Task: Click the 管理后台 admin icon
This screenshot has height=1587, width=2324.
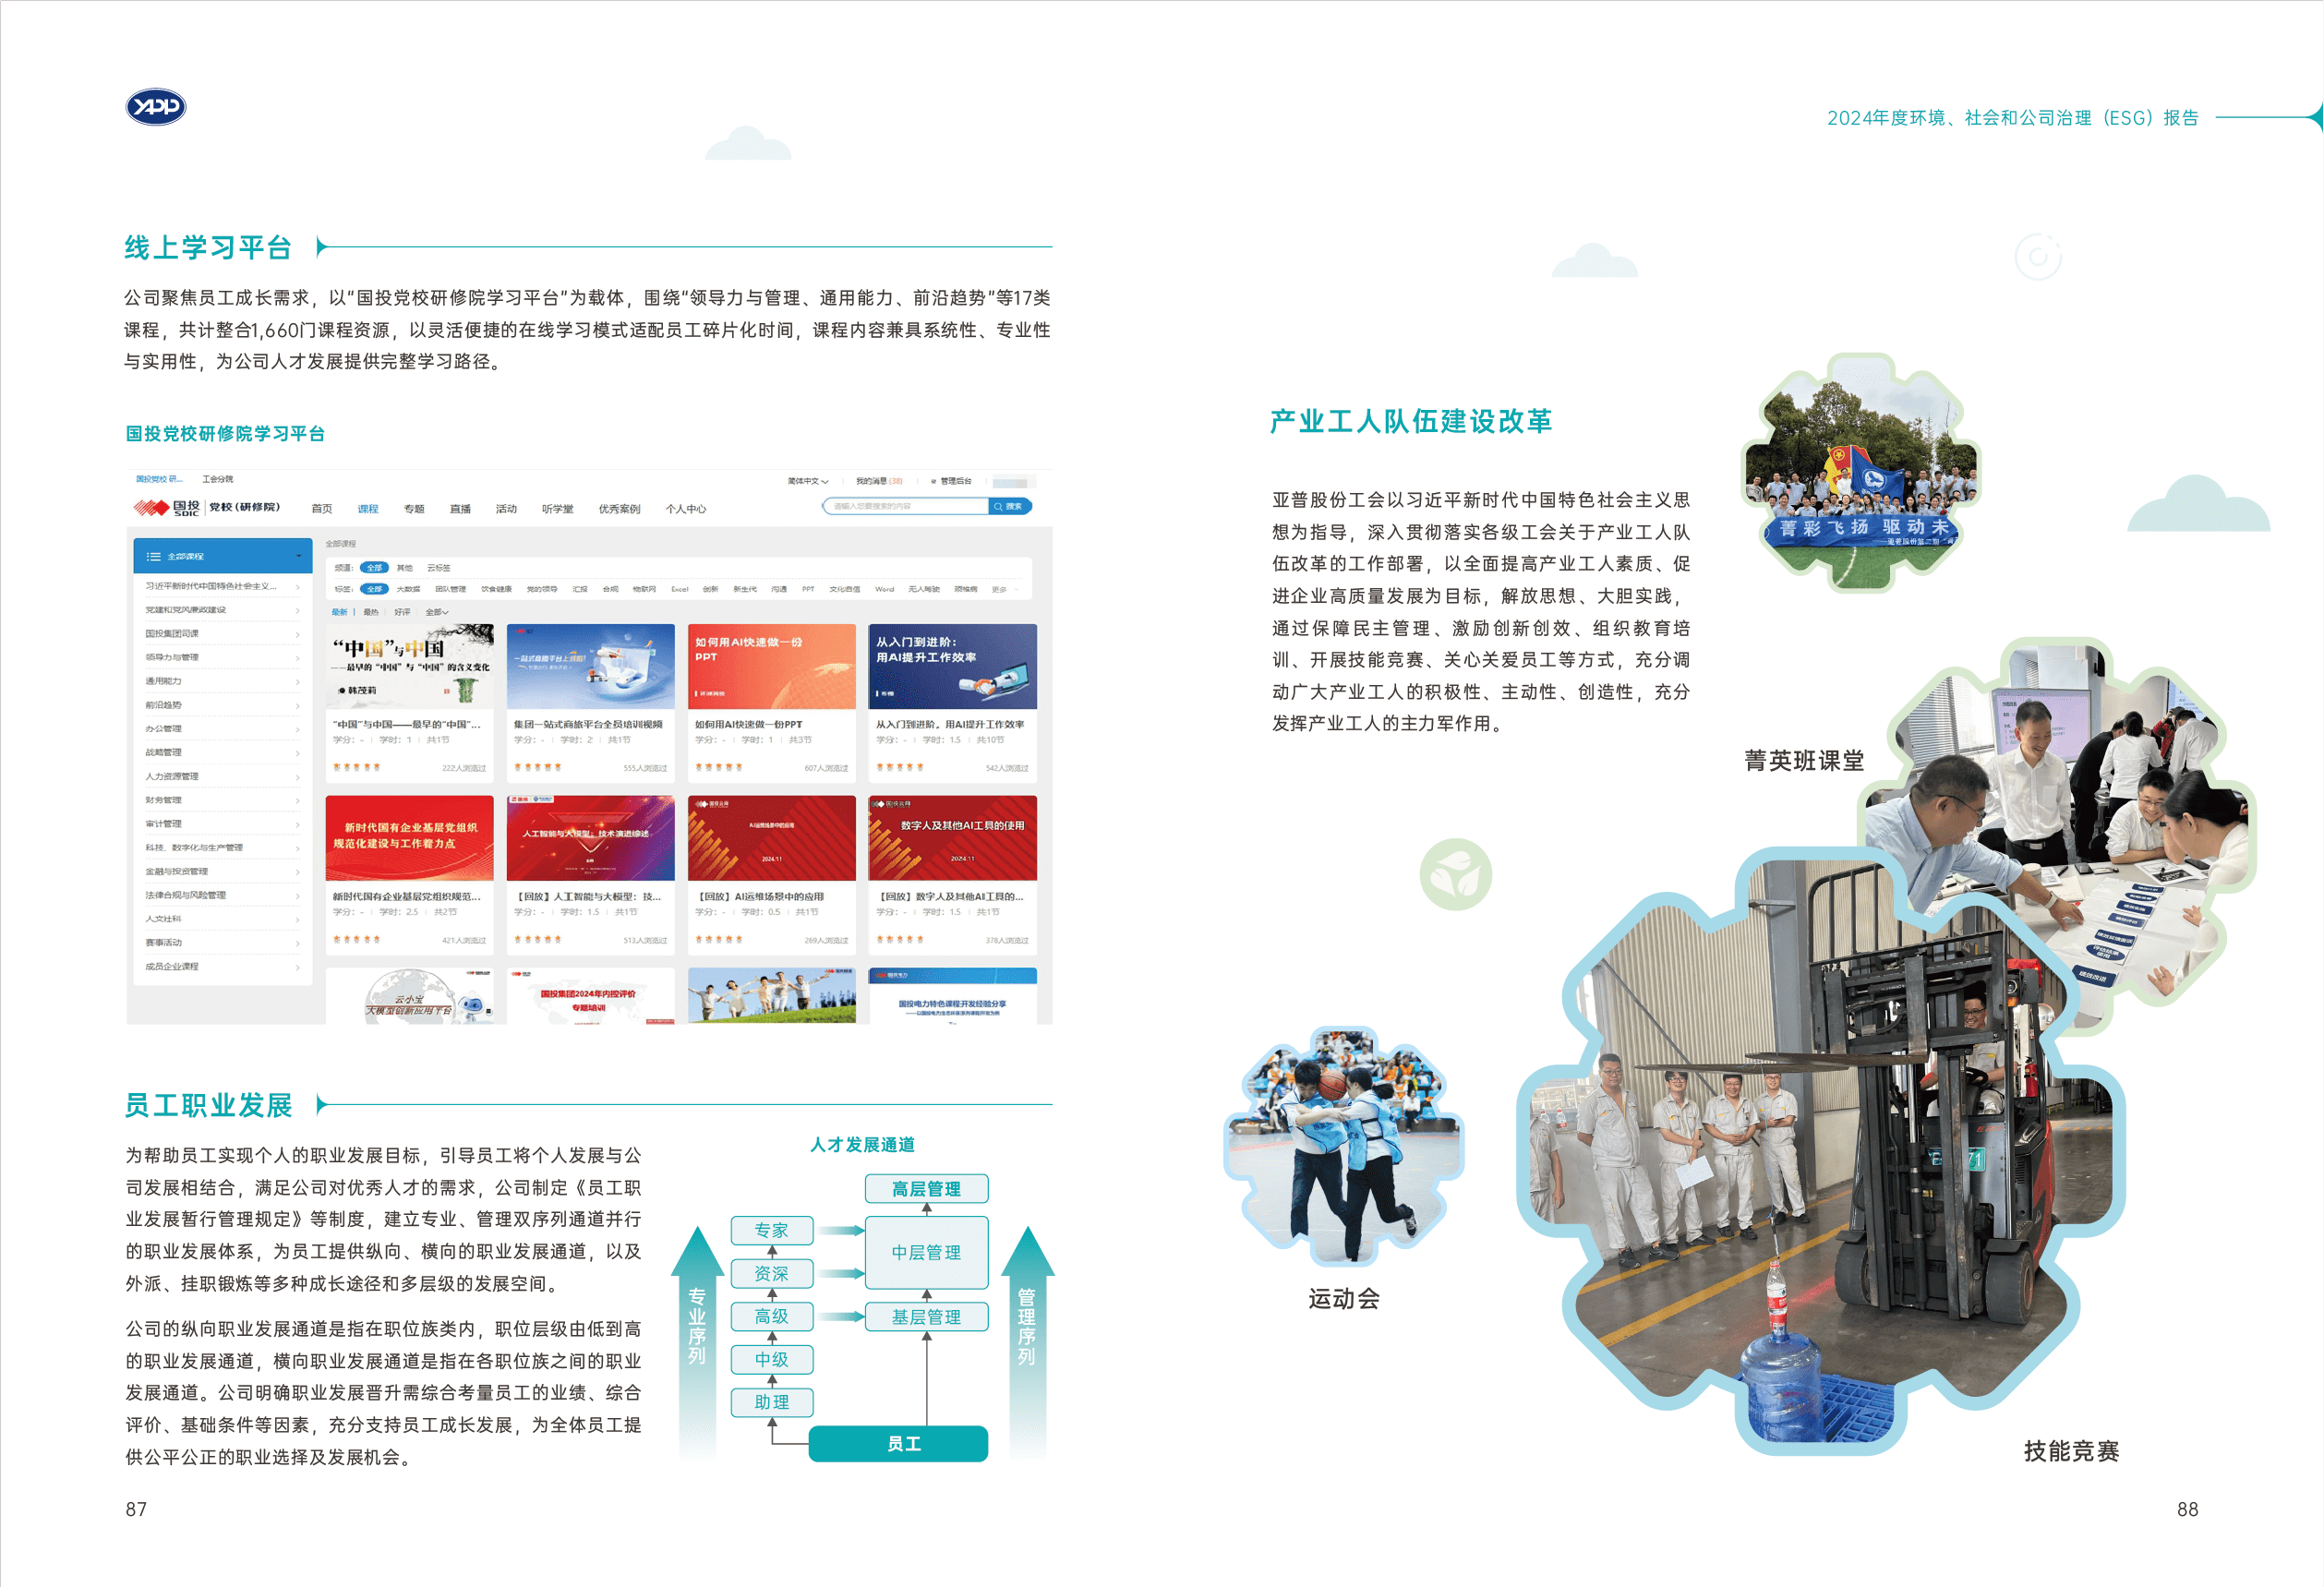Action: click(934, 481)
